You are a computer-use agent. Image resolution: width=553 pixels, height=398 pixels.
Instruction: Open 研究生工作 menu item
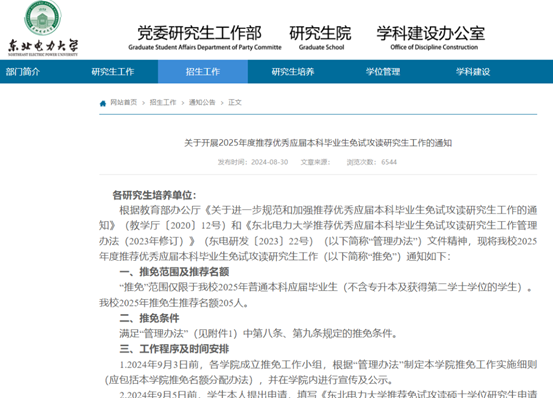(113, 72)
